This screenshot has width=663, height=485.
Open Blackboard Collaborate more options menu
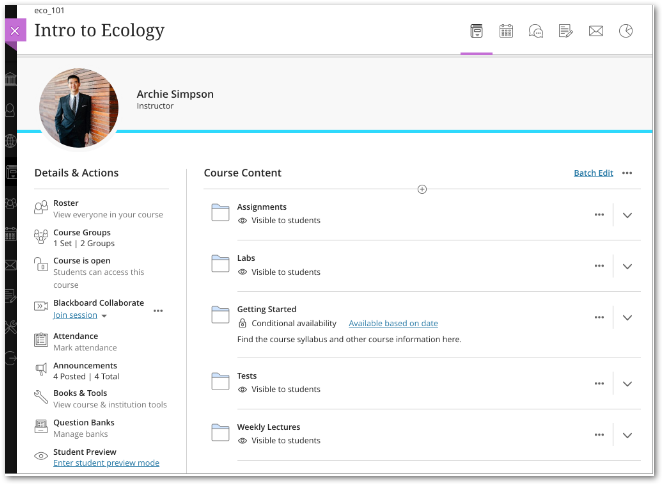click(158, 311)
